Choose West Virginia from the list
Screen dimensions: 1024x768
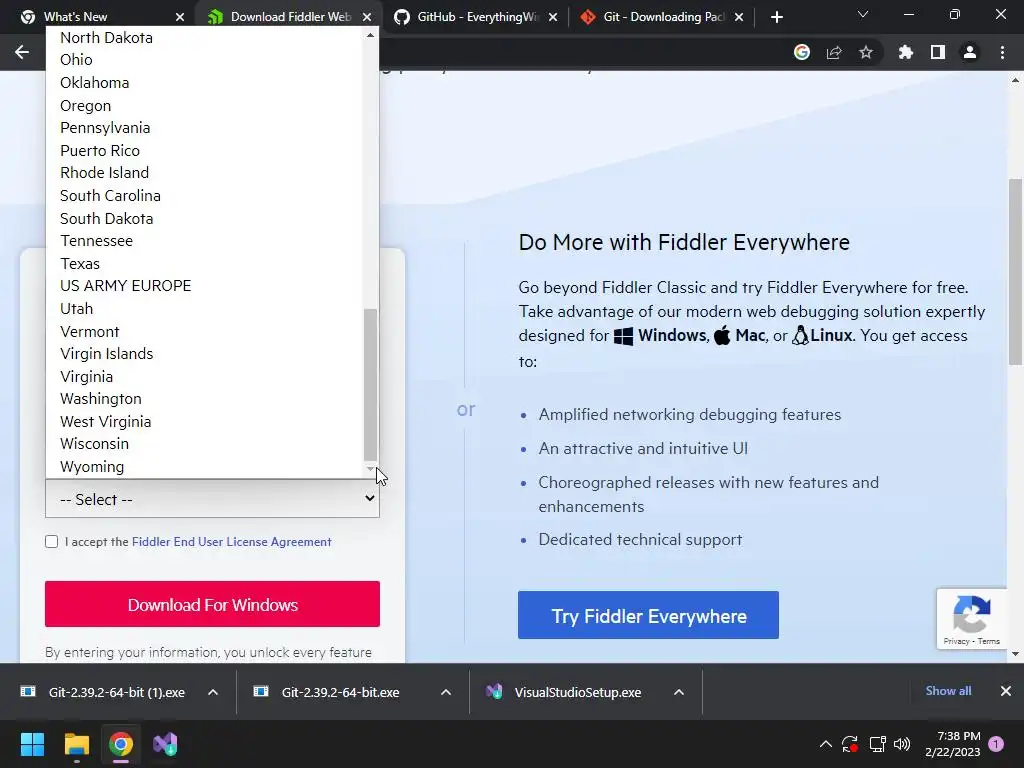204,421
